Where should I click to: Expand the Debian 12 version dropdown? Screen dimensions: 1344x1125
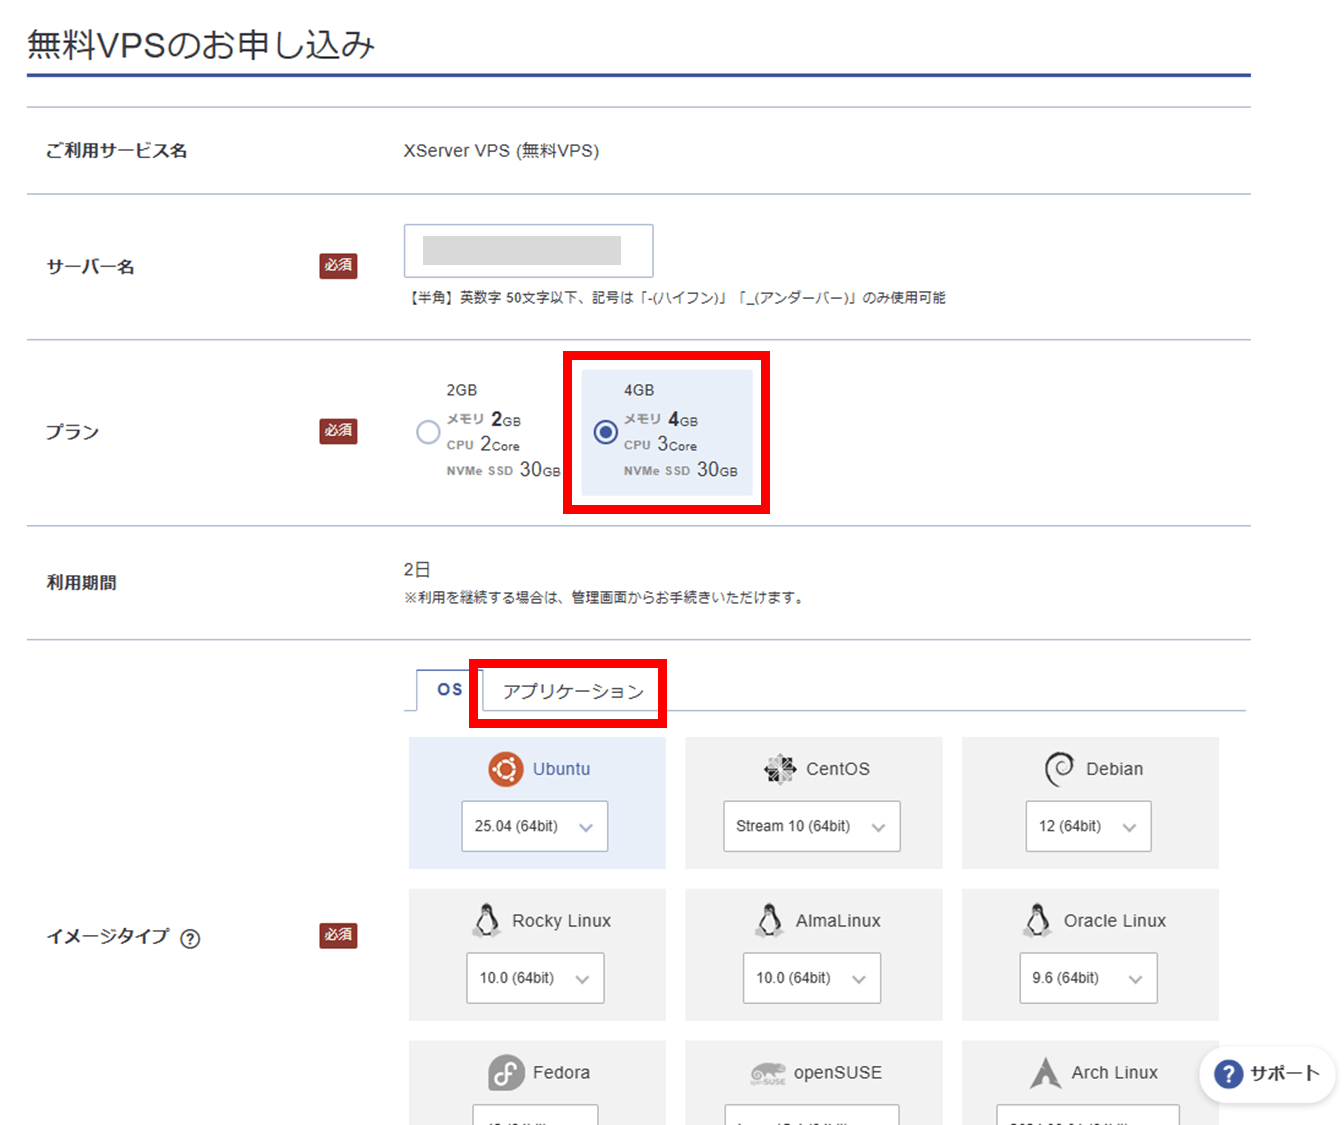[x=1088, y=826]
